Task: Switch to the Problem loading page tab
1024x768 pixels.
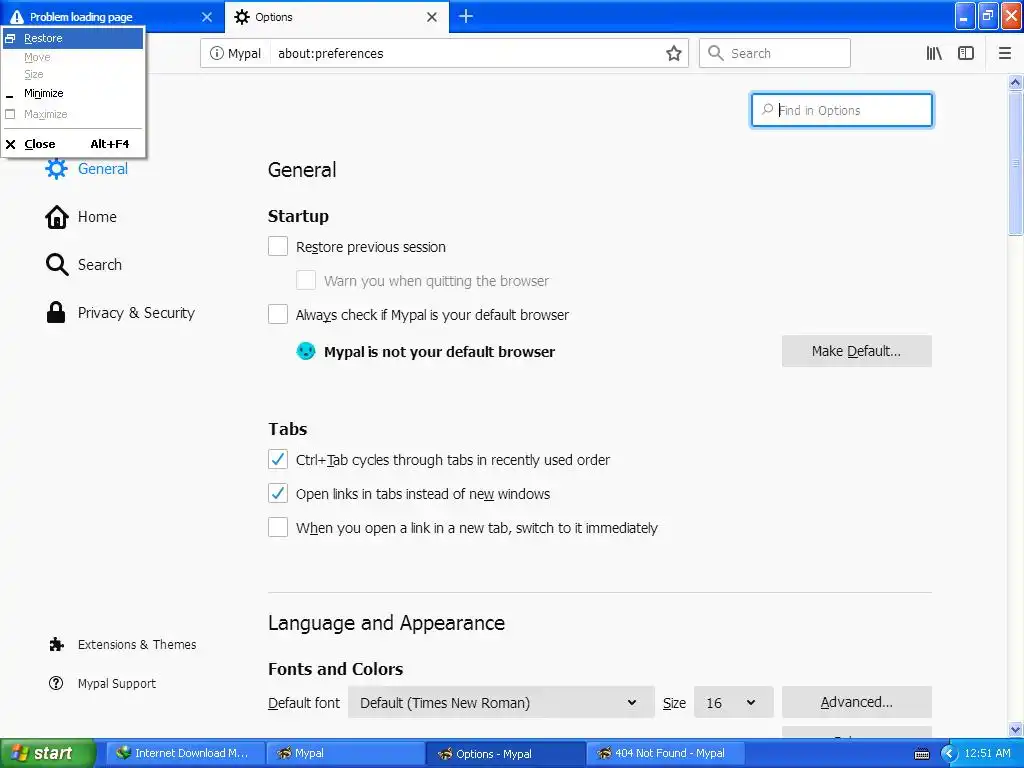Action: [x=112, y=17]
